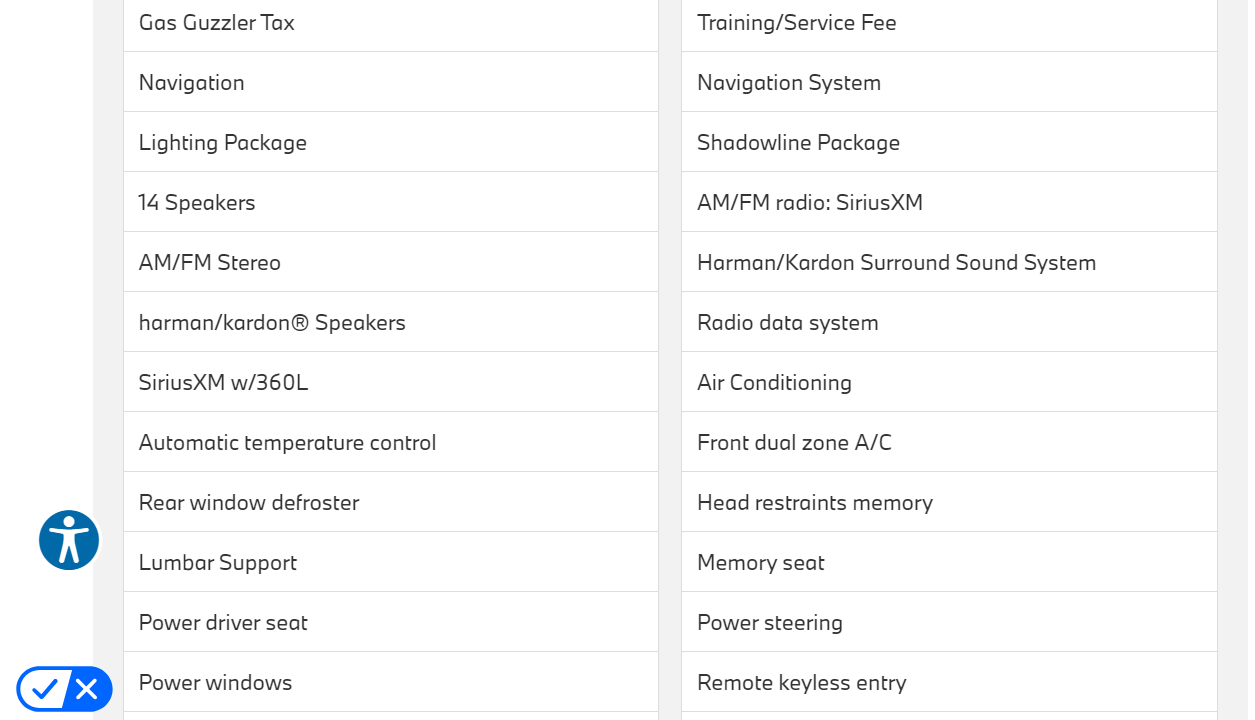Click Harman/Kardon Surround Sound System item
This screenshot has height=720, width=1255.
[x=896, y=262]
